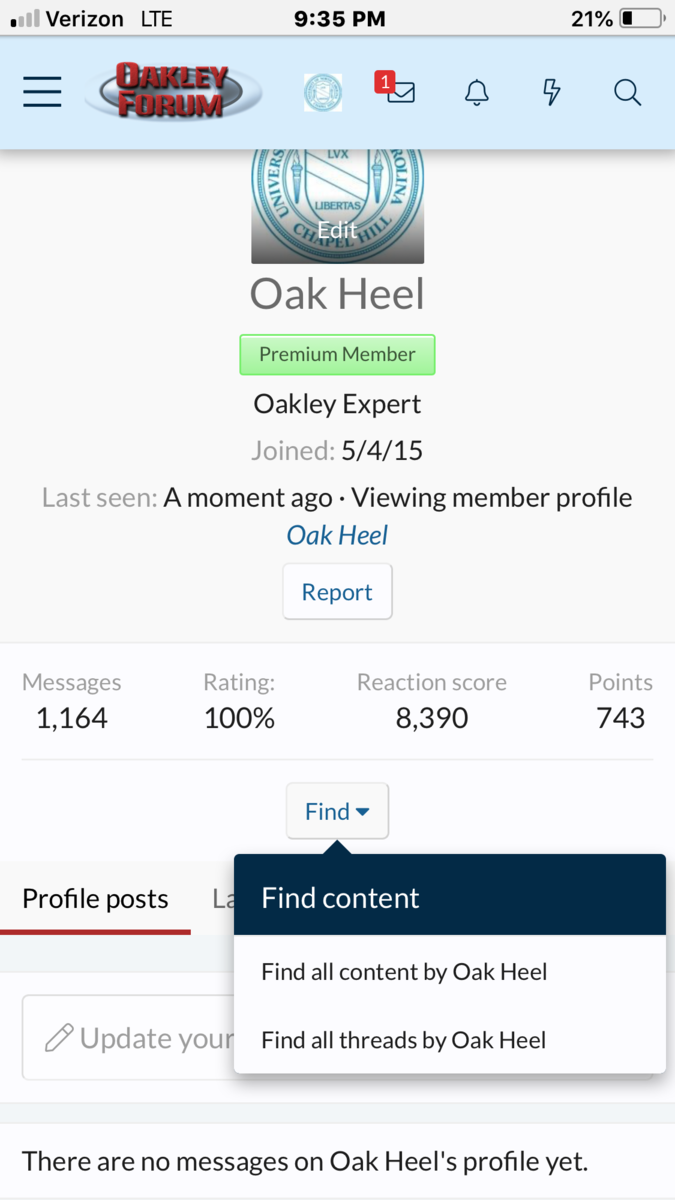This screenshot has width=675, height=1200.
Task: Click the Update your status field
Action: tap(150, 1038)
